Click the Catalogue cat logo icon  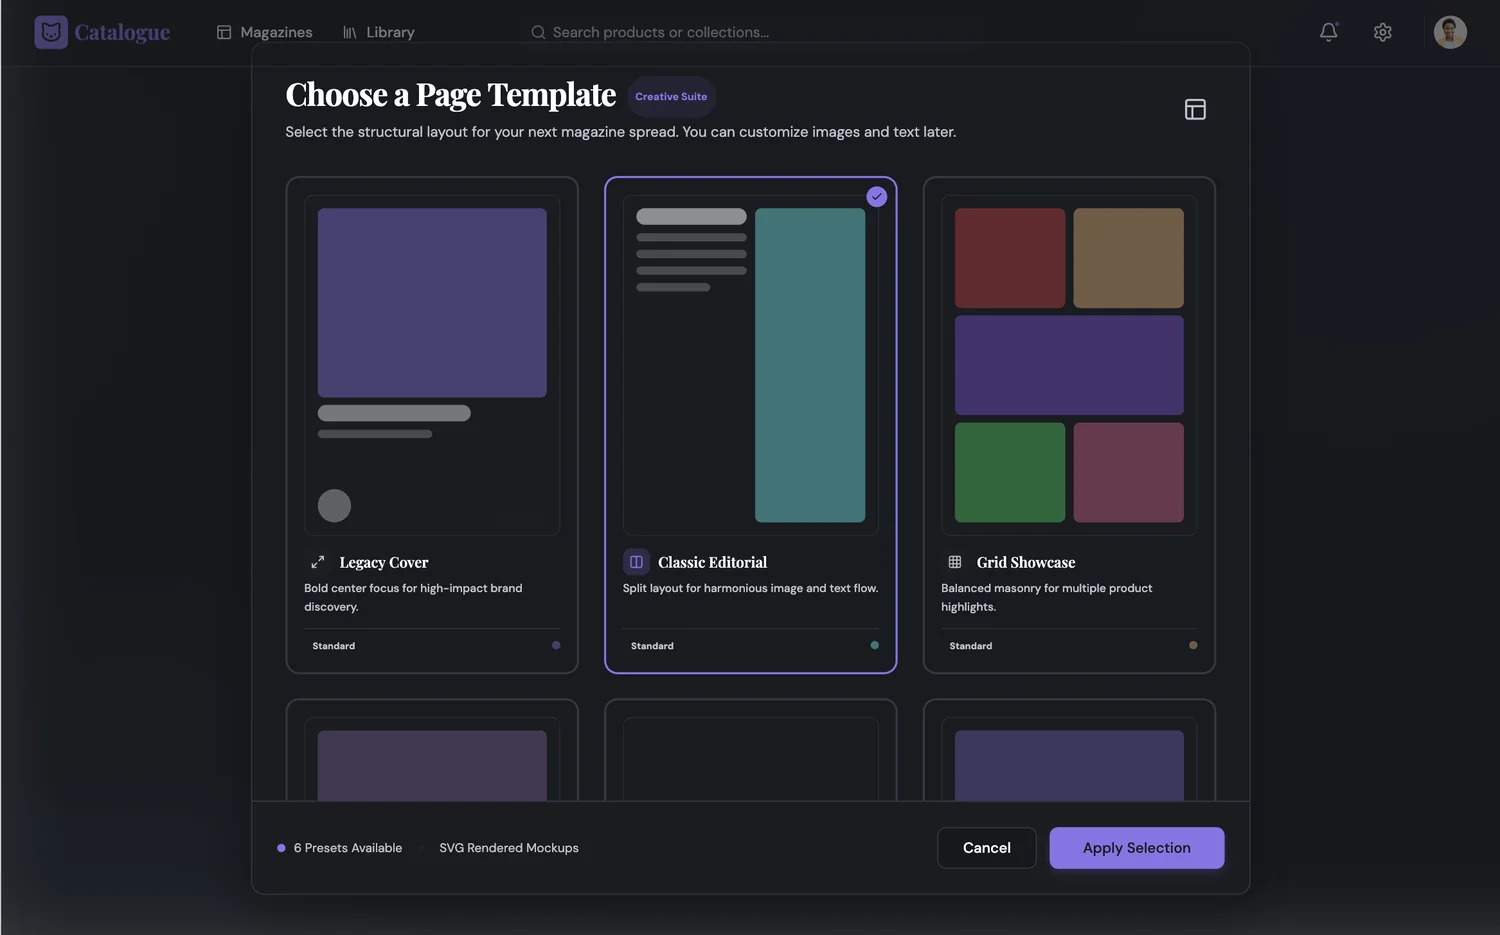51,32
